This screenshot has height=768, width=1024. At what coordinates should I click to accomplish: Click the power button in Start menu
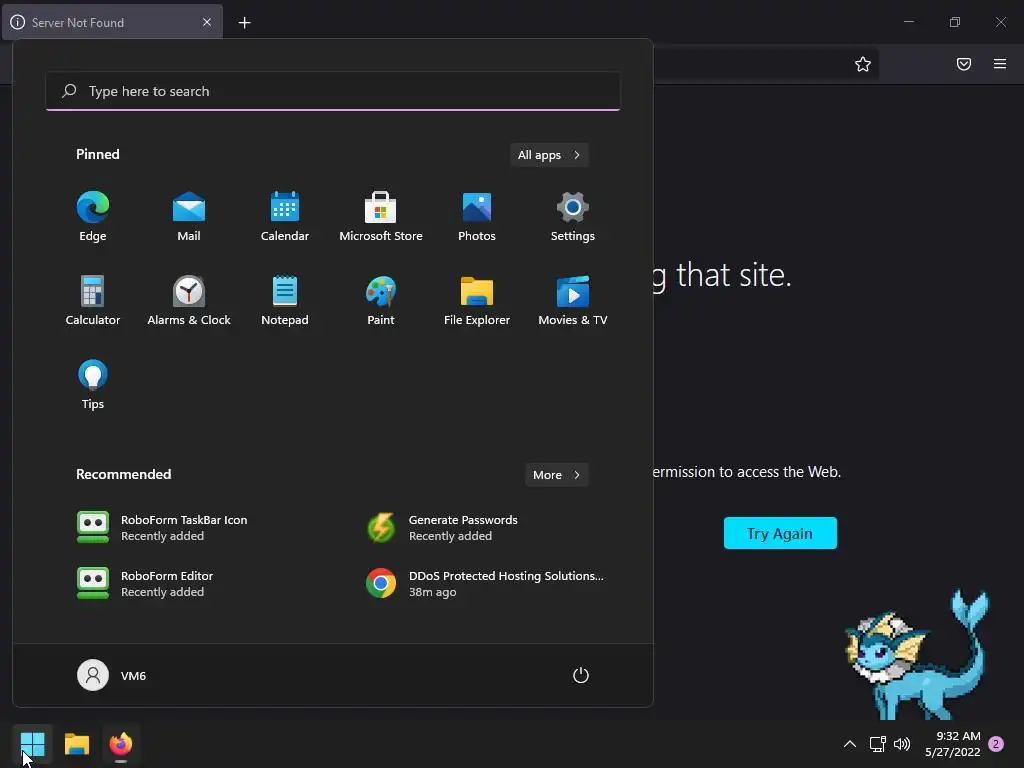(x=581, y=675)
